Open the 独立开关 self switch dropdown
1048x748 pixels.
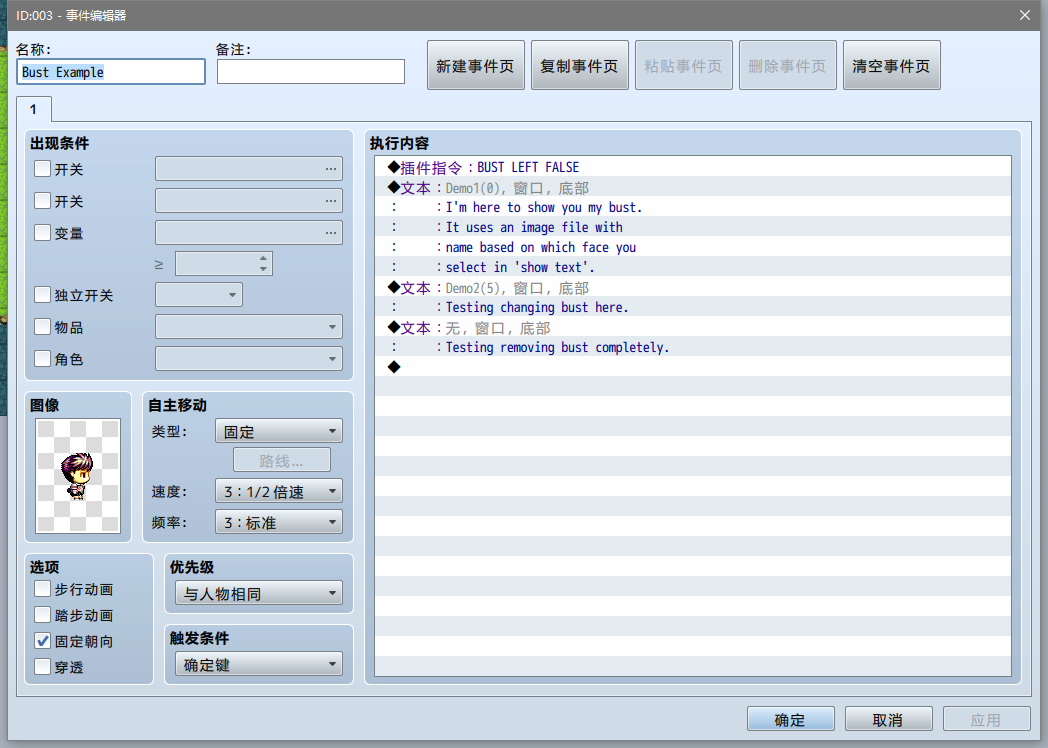click(199, 295)
